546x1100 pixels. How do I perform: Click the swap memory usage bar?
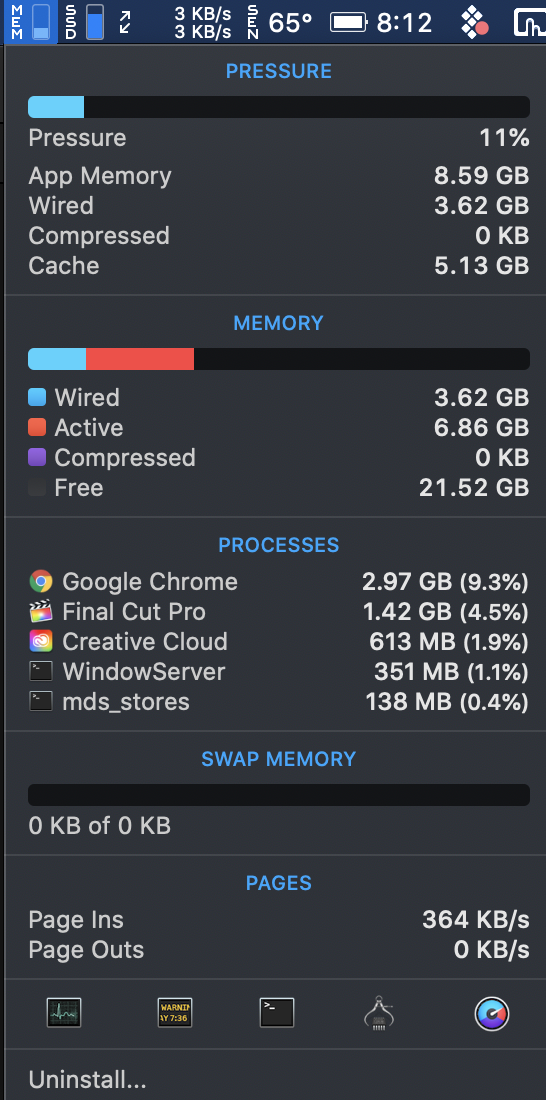click(279, 795)
